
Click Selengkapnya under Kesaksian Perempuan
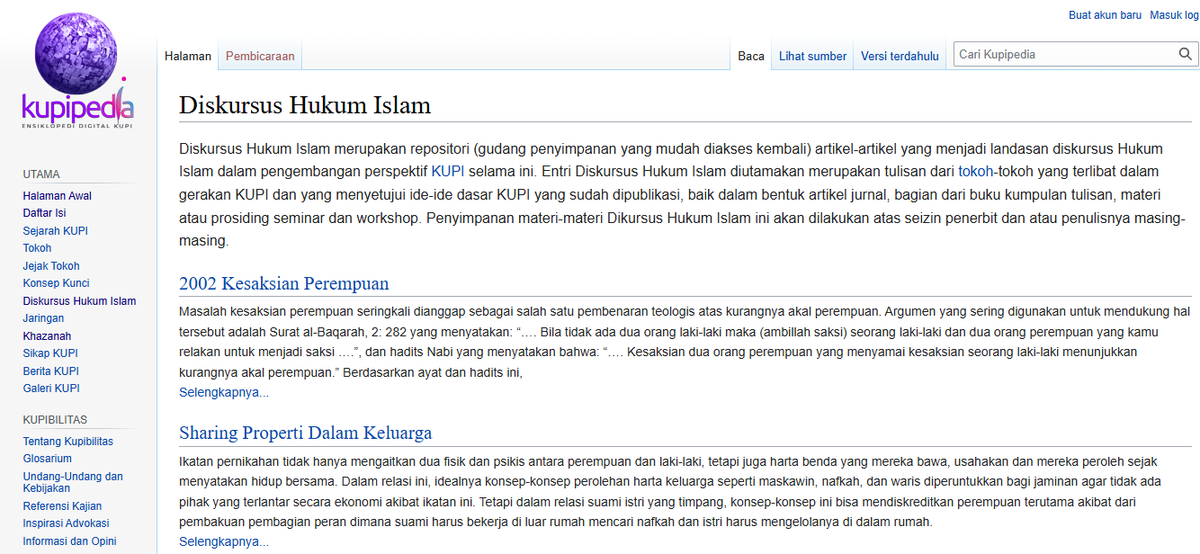tap(224, 392)
